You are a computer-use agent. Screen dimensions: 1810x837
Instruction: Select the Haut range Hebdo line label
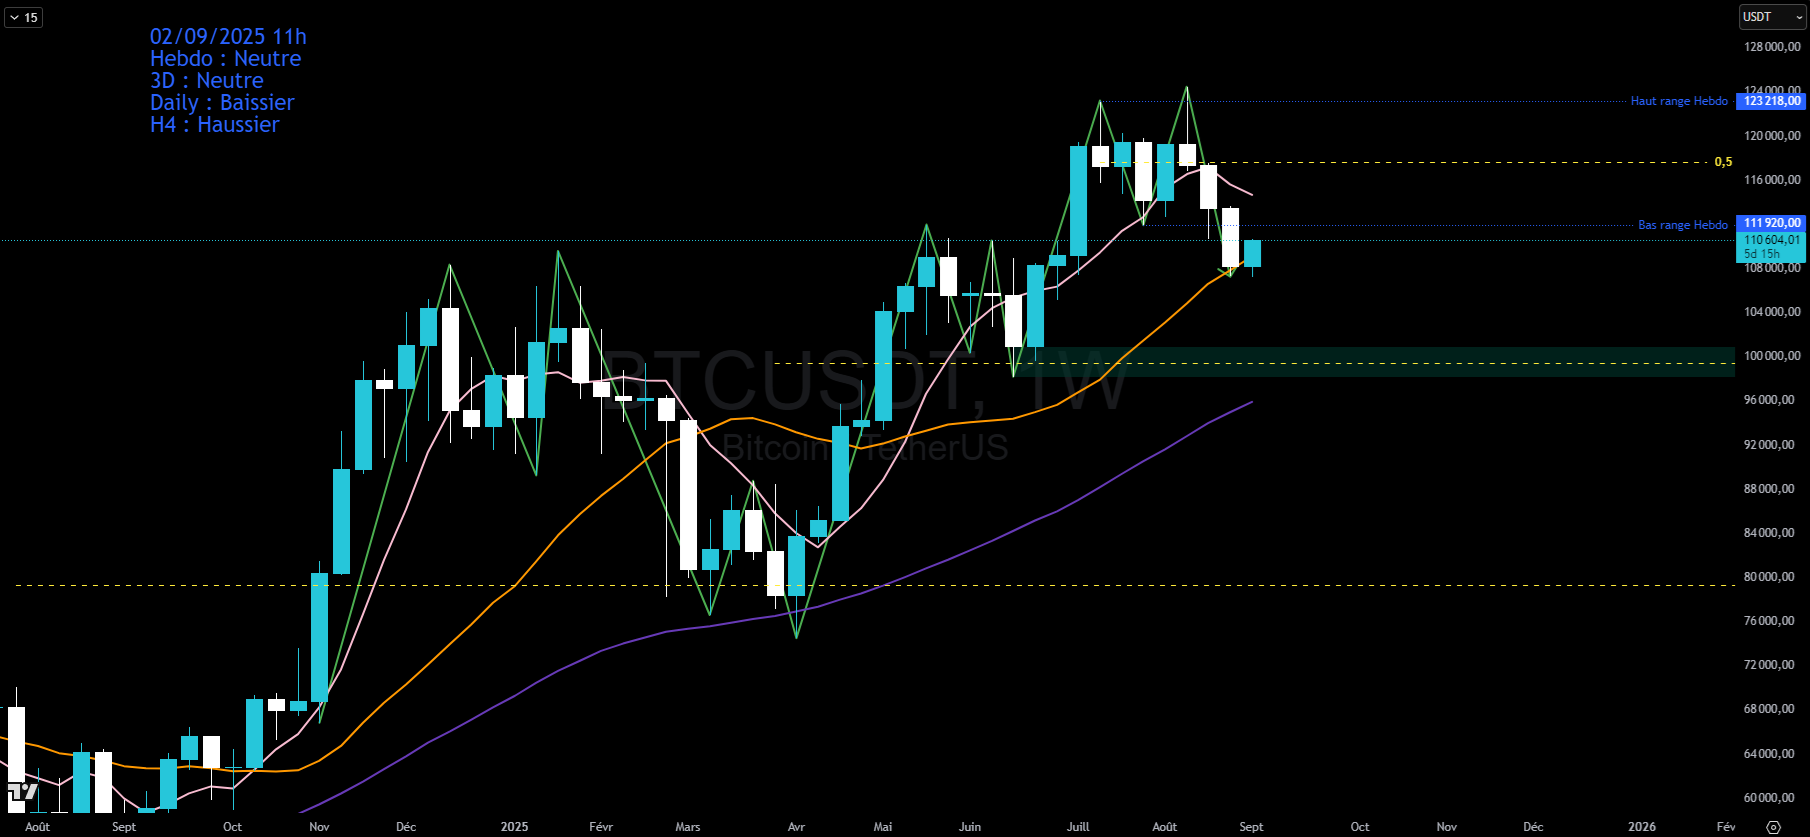pos(1678,101)
